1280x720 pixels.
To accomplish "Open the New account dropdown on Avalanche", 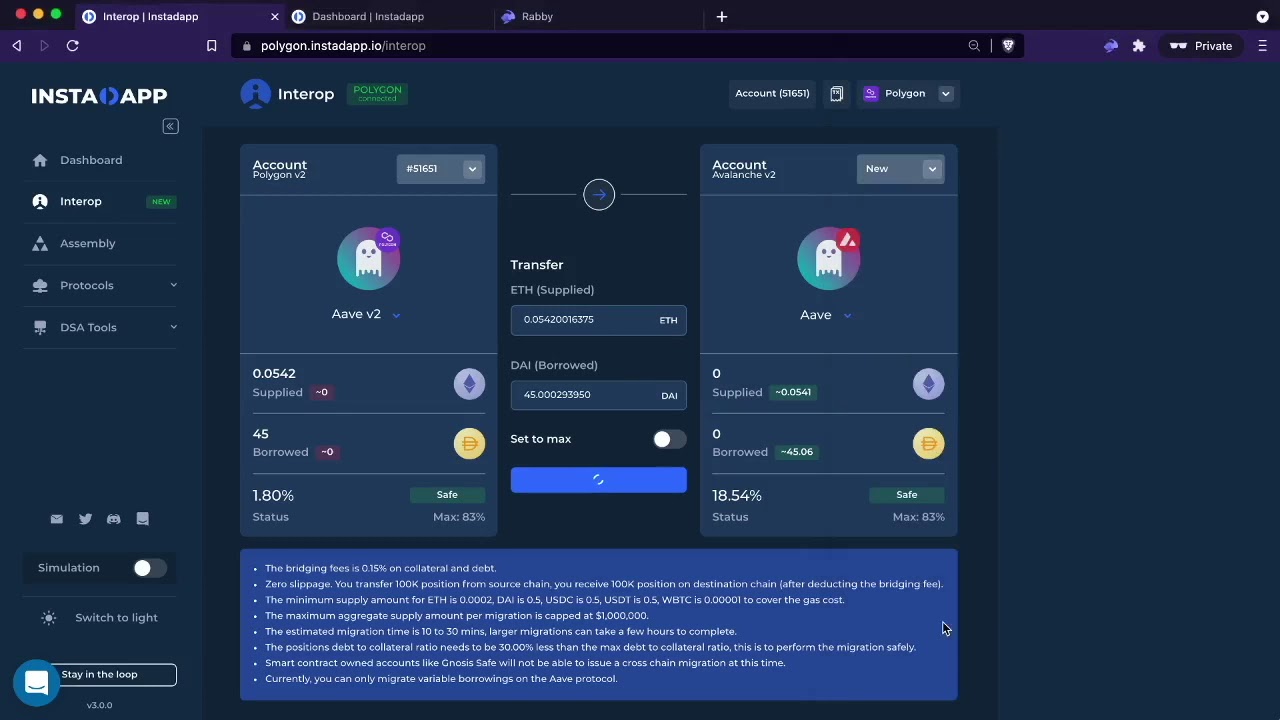I will pyautogui.click(x=900, y=169).
